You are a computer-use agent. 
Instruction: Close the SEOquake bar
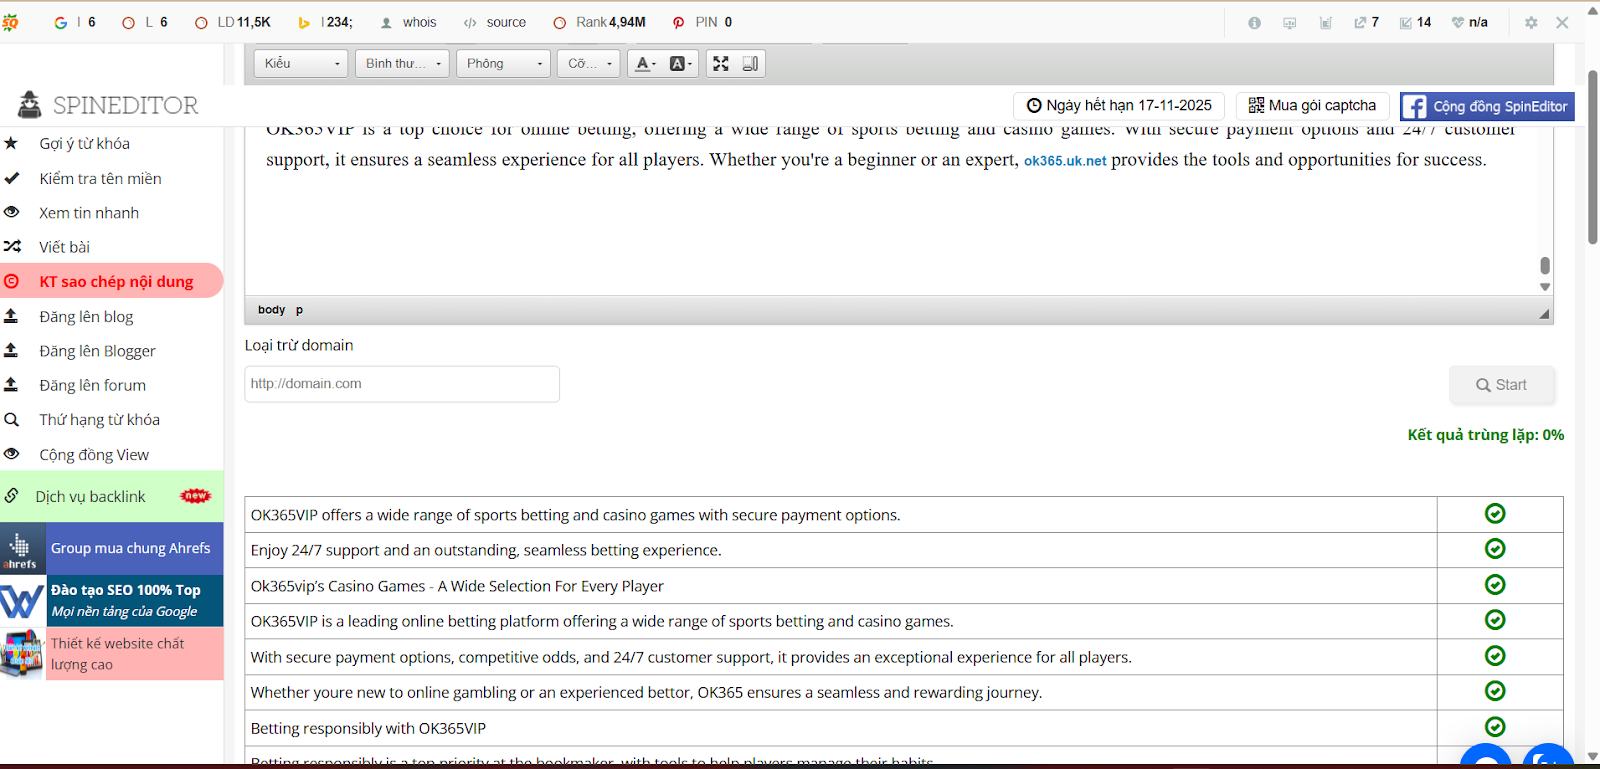tap(1562, 22)
